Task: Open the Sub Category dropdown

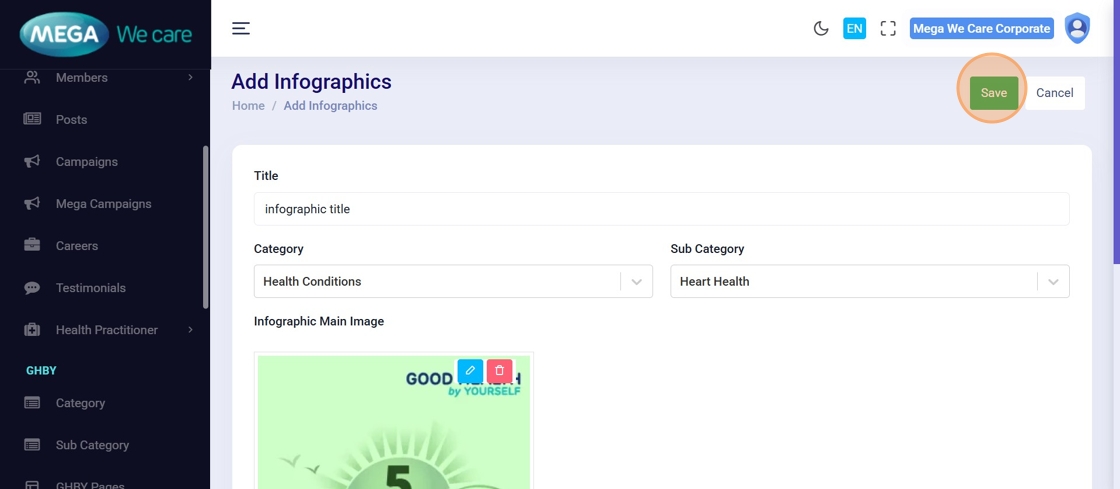Action: (x=869, y=282)
